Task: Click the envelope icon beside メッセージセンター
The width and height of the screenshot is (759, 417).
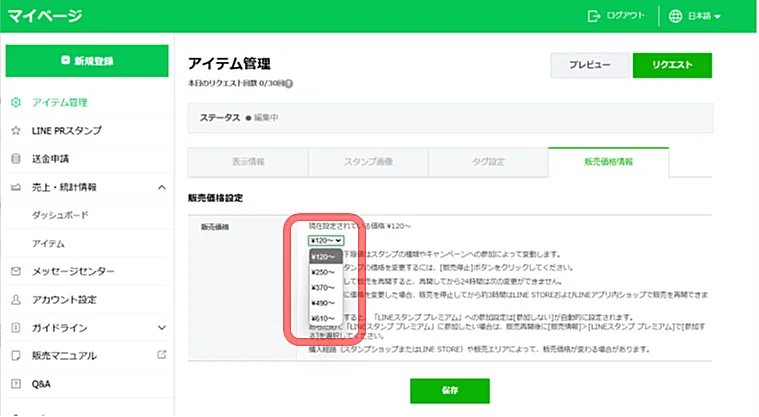Action: click(16, 271)
